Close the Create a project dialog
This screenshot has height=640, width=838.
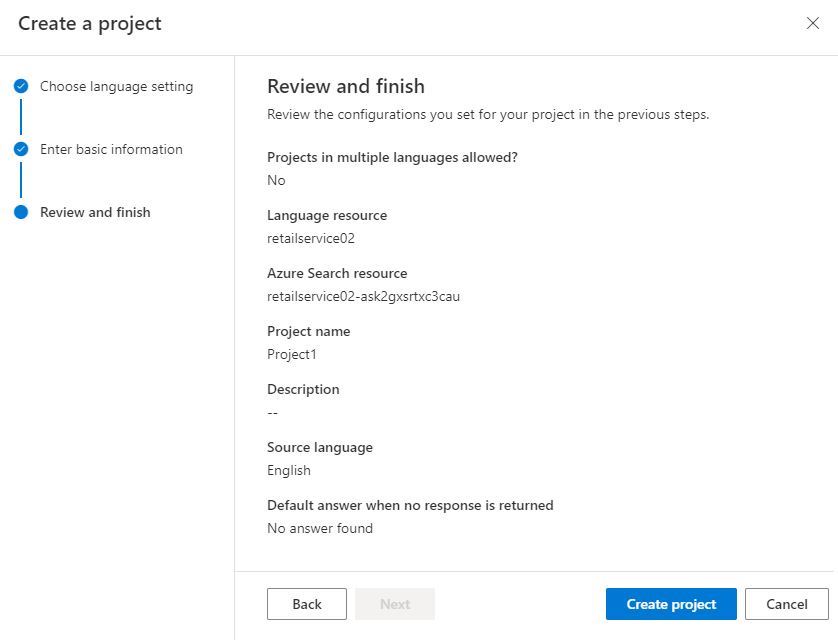(x=812, y=24)
